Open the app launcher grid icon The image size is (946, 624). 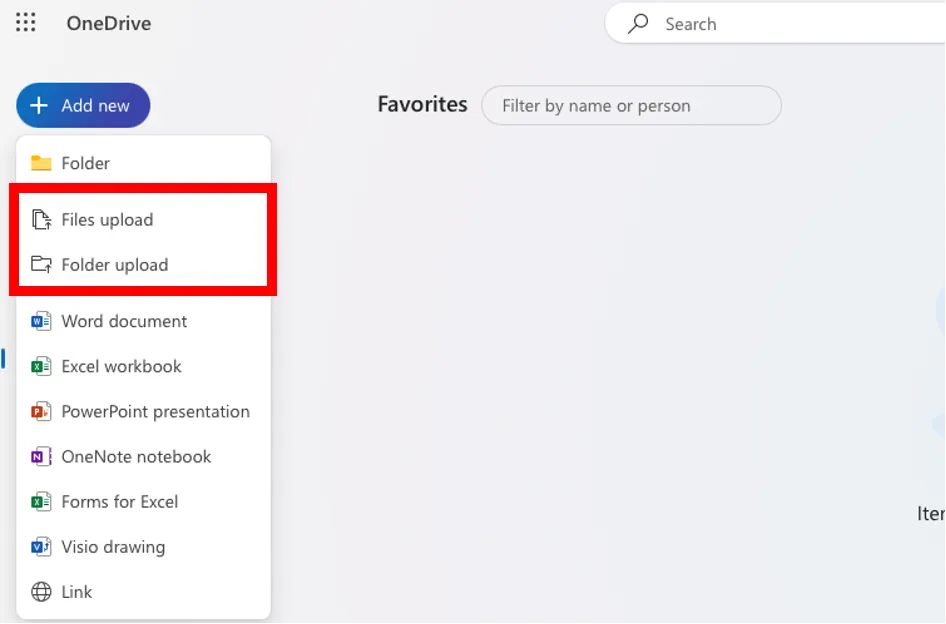pos(26,23)
